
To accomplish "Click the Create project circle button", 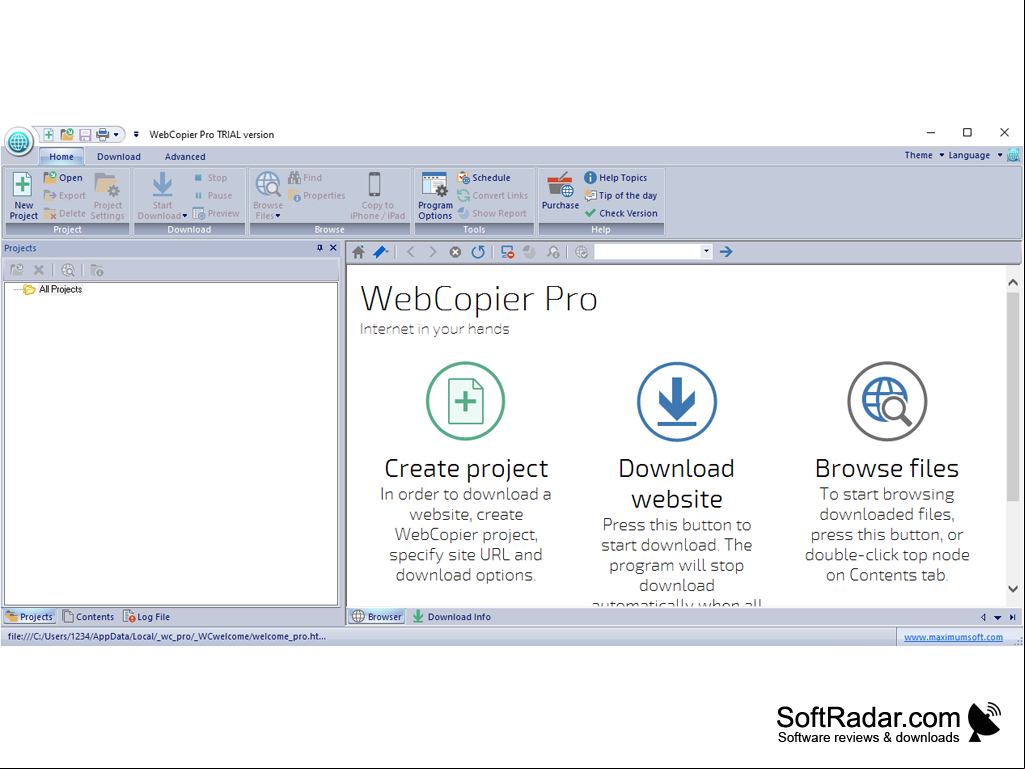I will click(x=465, y=401).
